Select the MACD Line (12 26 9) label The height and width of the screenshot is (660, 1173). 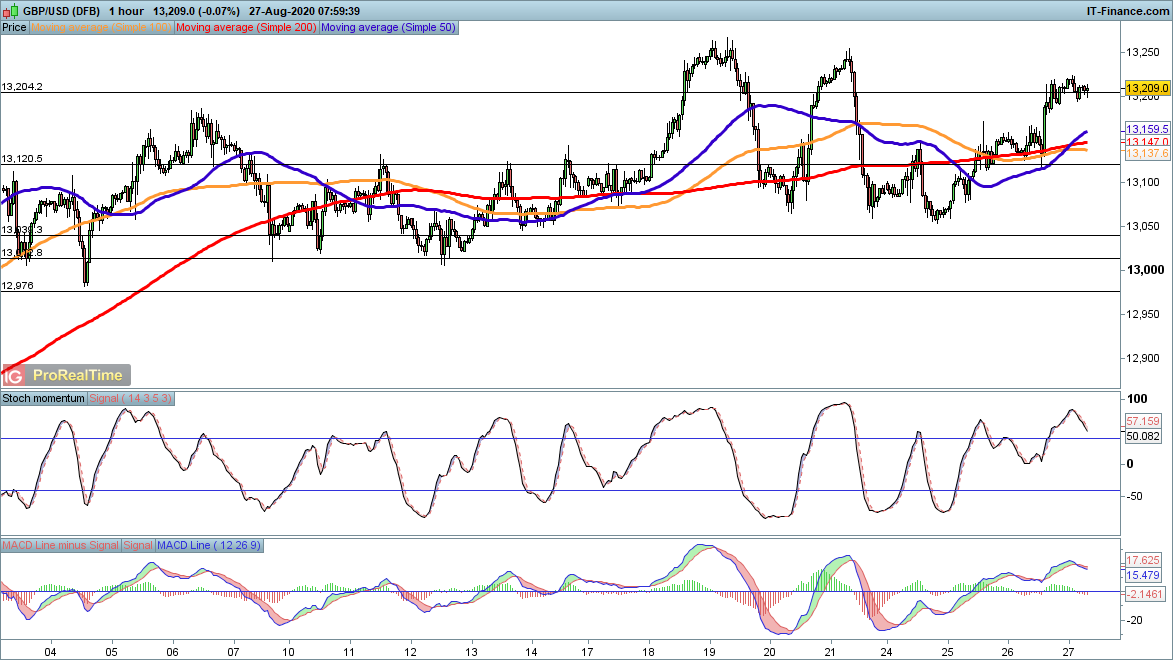point(209,546)
